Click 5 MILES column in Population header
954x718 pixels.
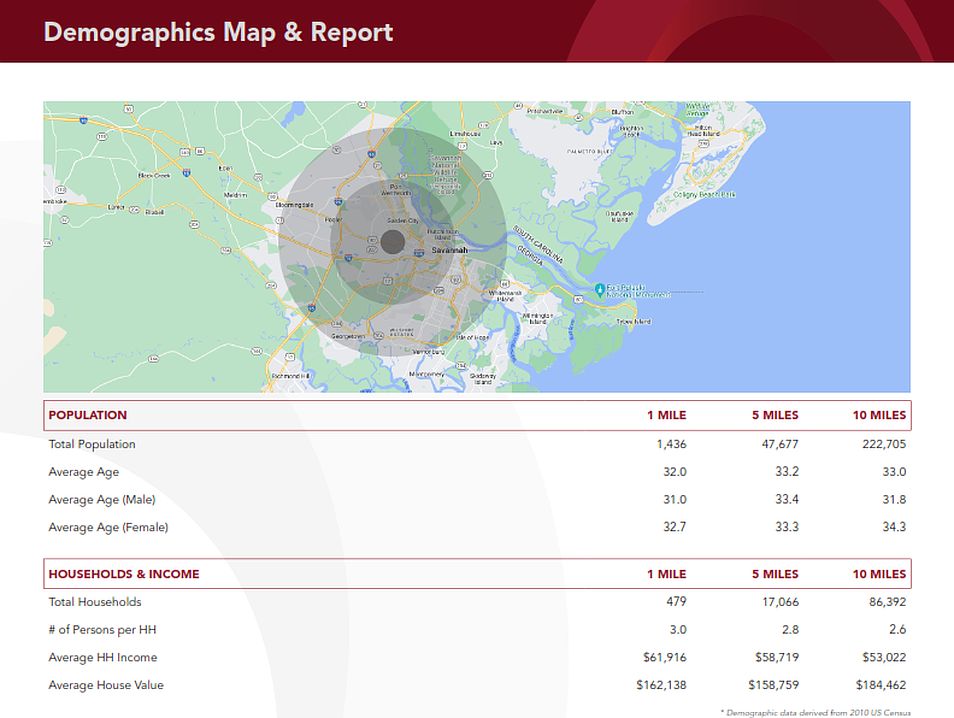pyautogui.click(x=775, y=415)
